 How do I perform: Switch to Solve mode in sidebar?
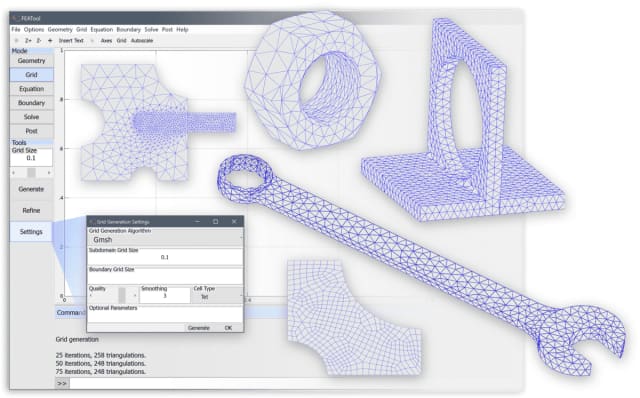(x=31, y=117)
